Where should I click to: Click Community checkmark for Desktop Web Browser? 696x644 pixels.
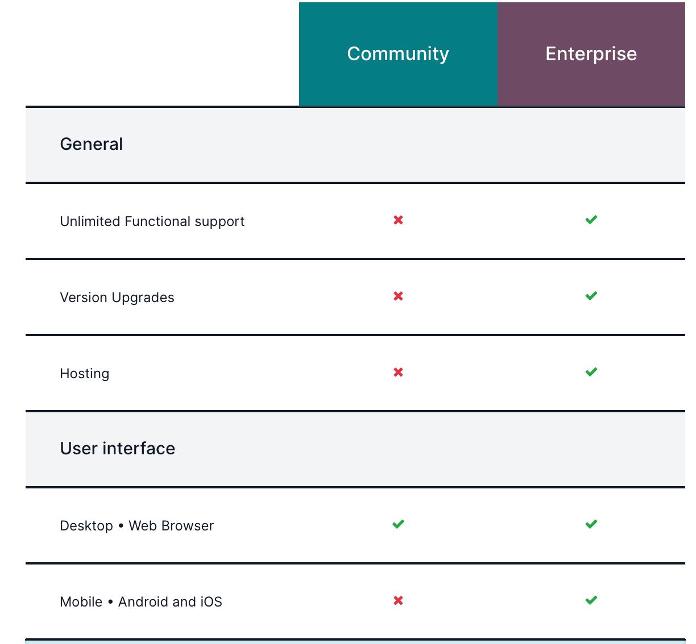click(x=398, y=524)
